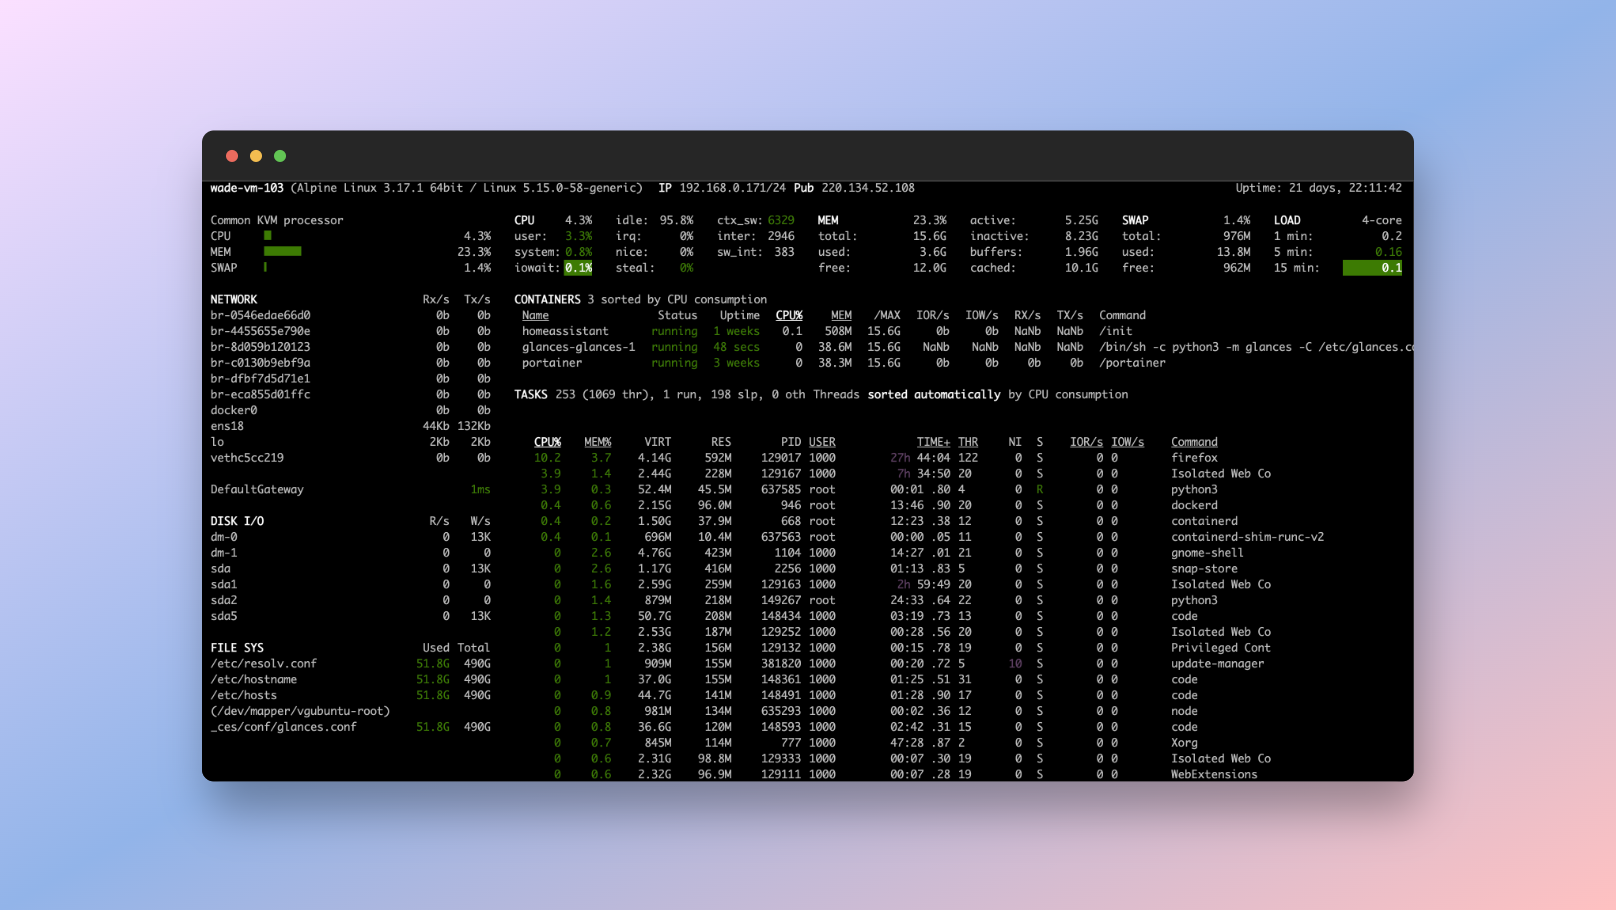The width and height of the screenshot is (1616, 910).
Task: Click the _ces/conf/glances.conf entry
Action: 283,727
